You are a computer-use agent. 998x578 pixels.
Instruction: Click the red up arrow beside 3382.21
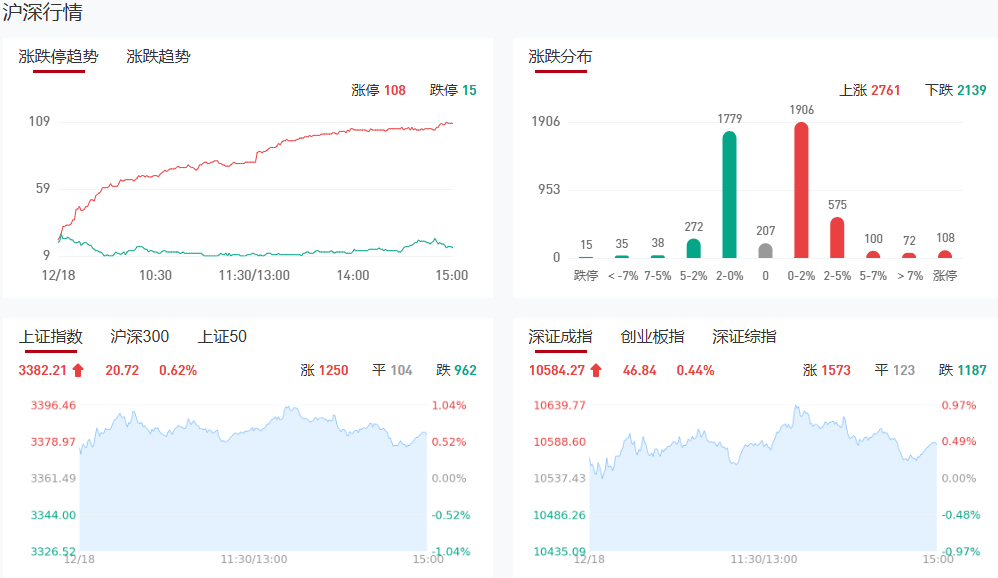(78, 370)
